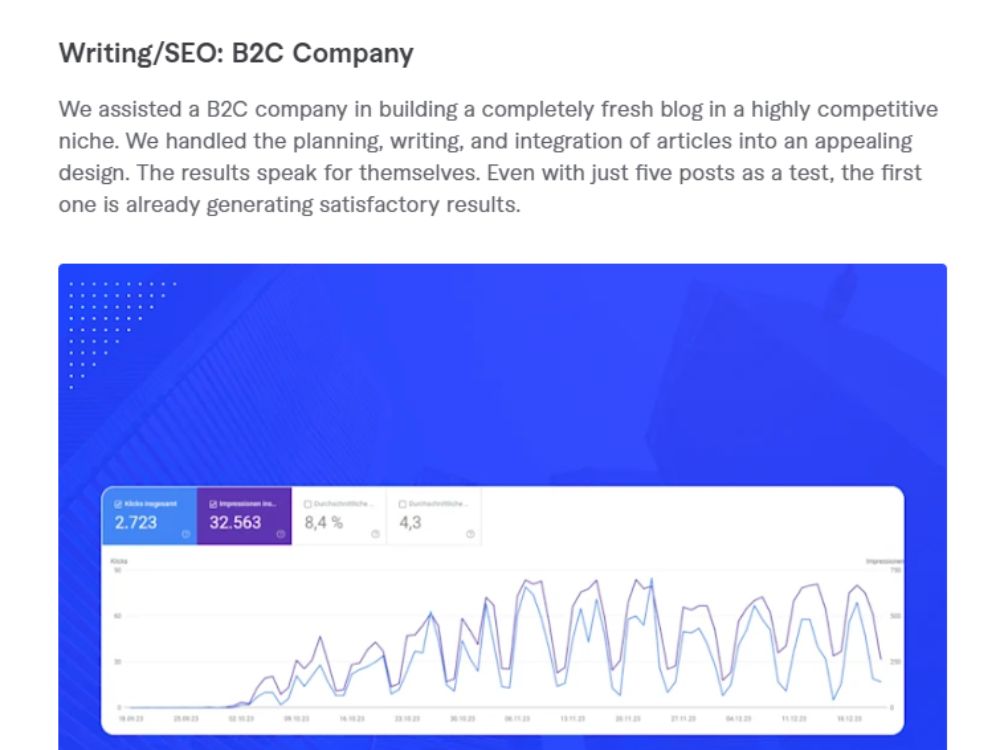The width and height of the screenshot is (1000, 750).
Task: Click the 06.11.23 date on x-axis
Action: (x=517, y=719)
